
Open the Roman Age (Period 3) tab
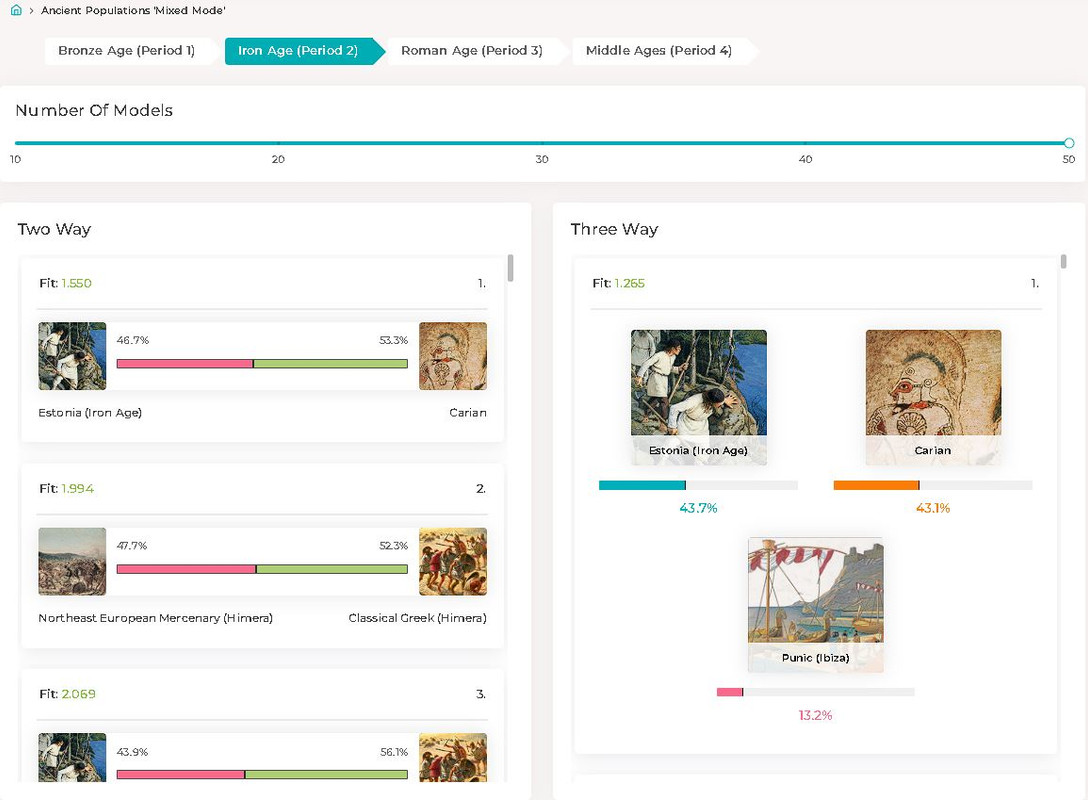(472, 51)
